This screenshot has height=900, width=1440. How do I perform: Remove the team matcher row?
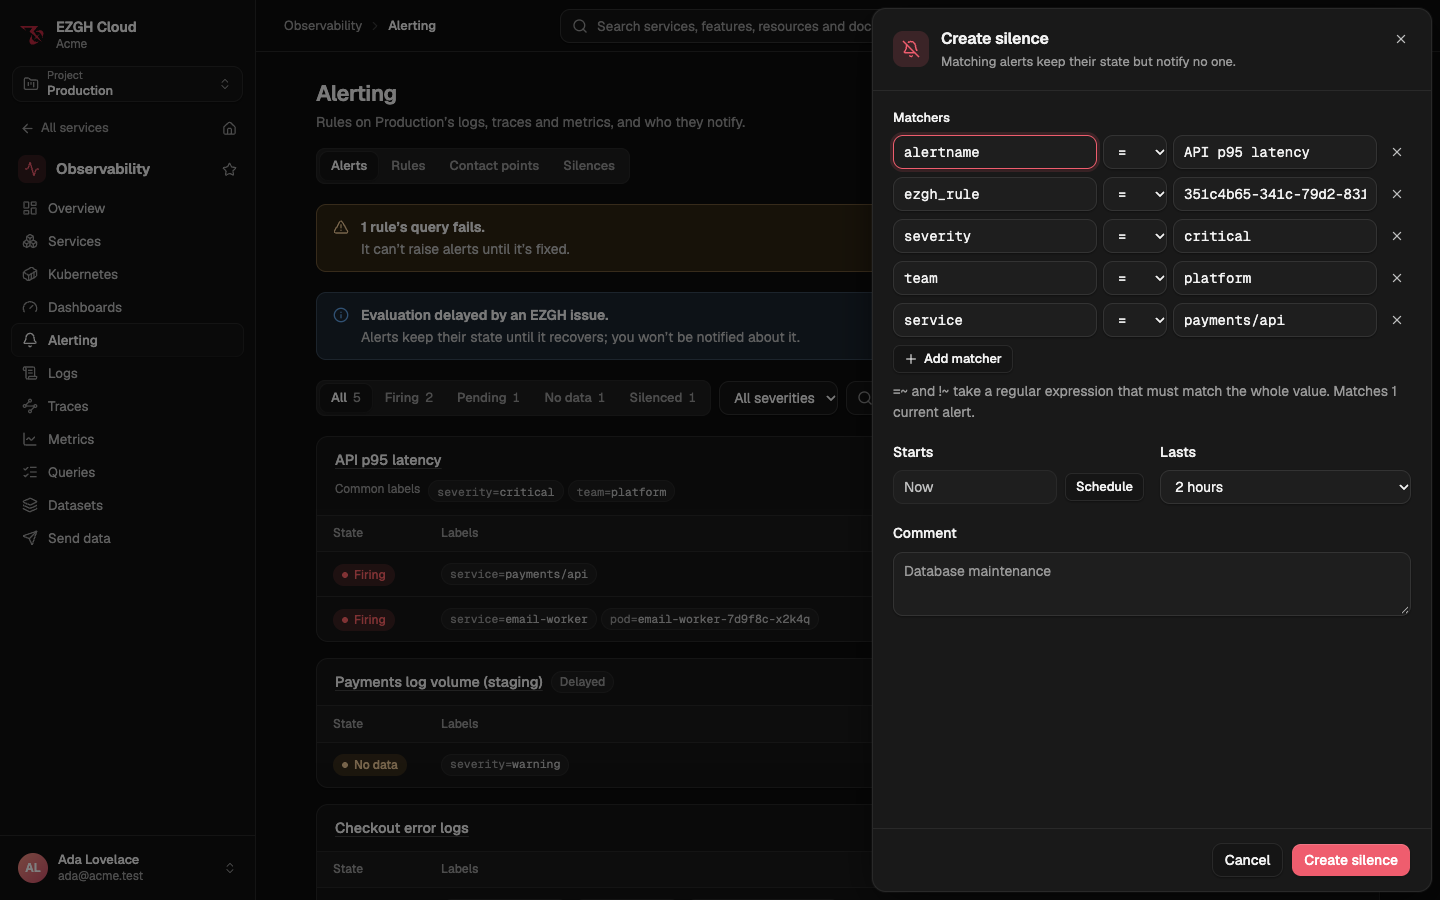(1397, 278)
